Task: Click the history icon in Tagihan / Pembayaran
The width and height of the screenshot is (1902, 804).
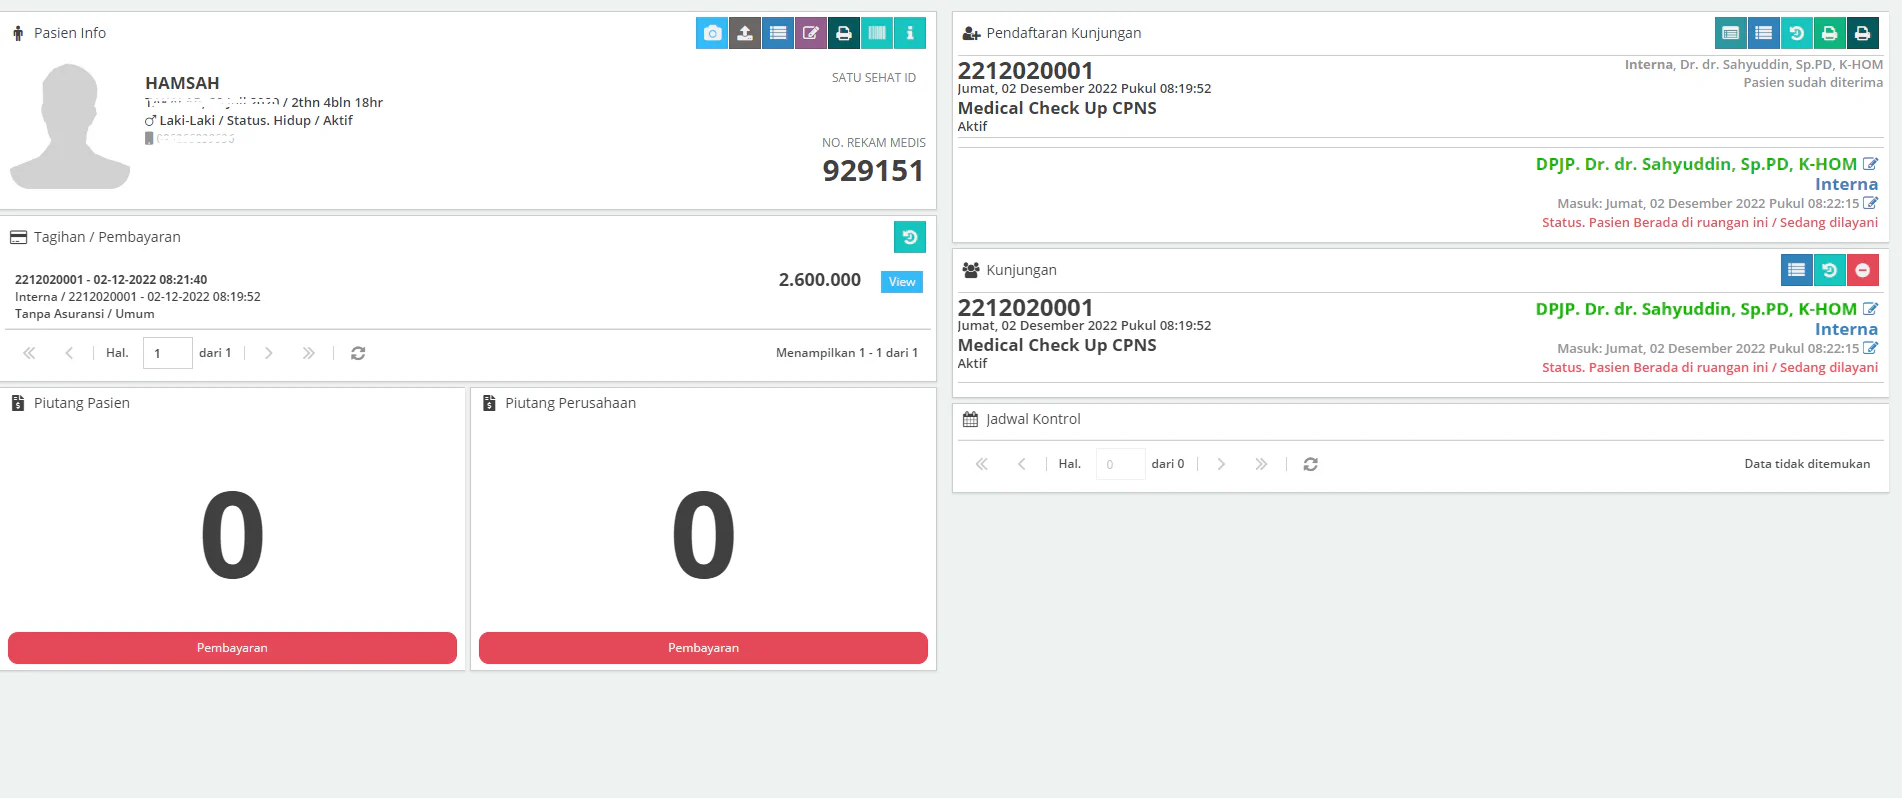Action: click(910, 237)
